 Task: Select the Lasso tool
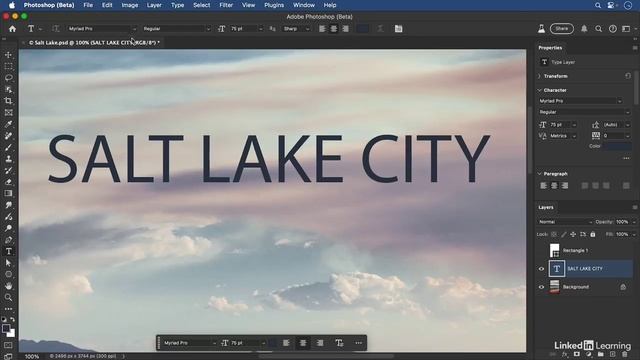coord(8,78)
